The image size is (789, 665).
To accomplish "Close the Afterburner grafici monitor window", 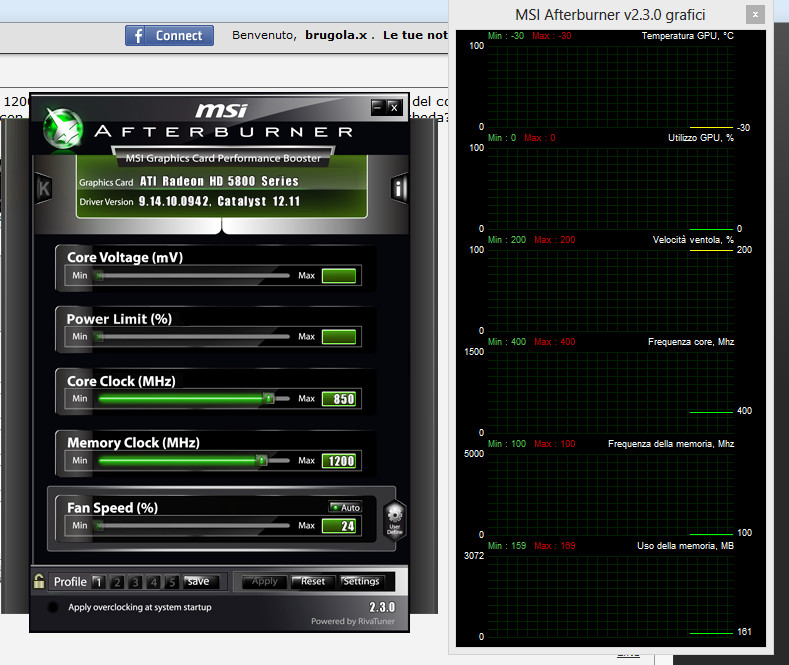I will click(755, 15).
